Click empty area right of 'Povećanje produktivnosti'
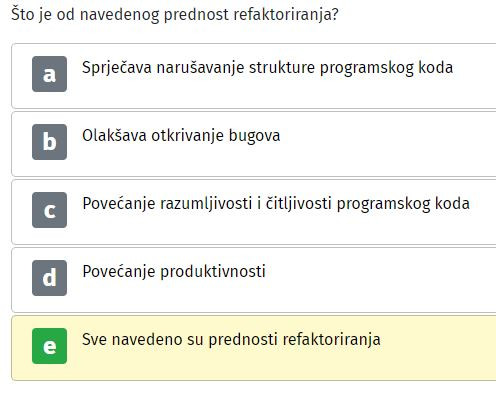This screenshot has height=395, width=496. [380, 279]
